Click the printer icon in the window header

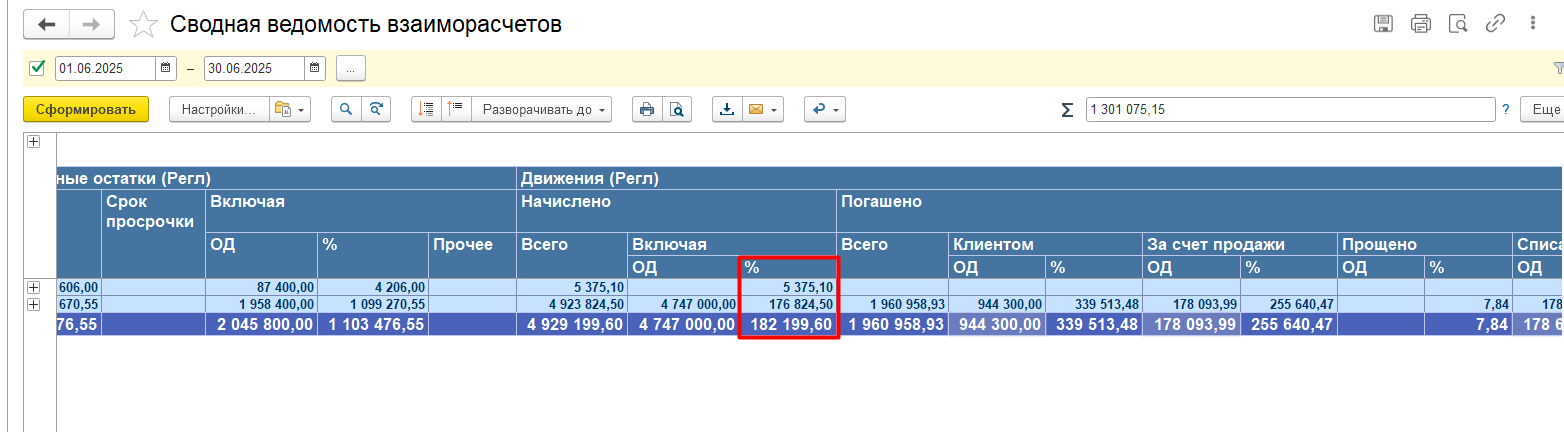click(1421, 23)
